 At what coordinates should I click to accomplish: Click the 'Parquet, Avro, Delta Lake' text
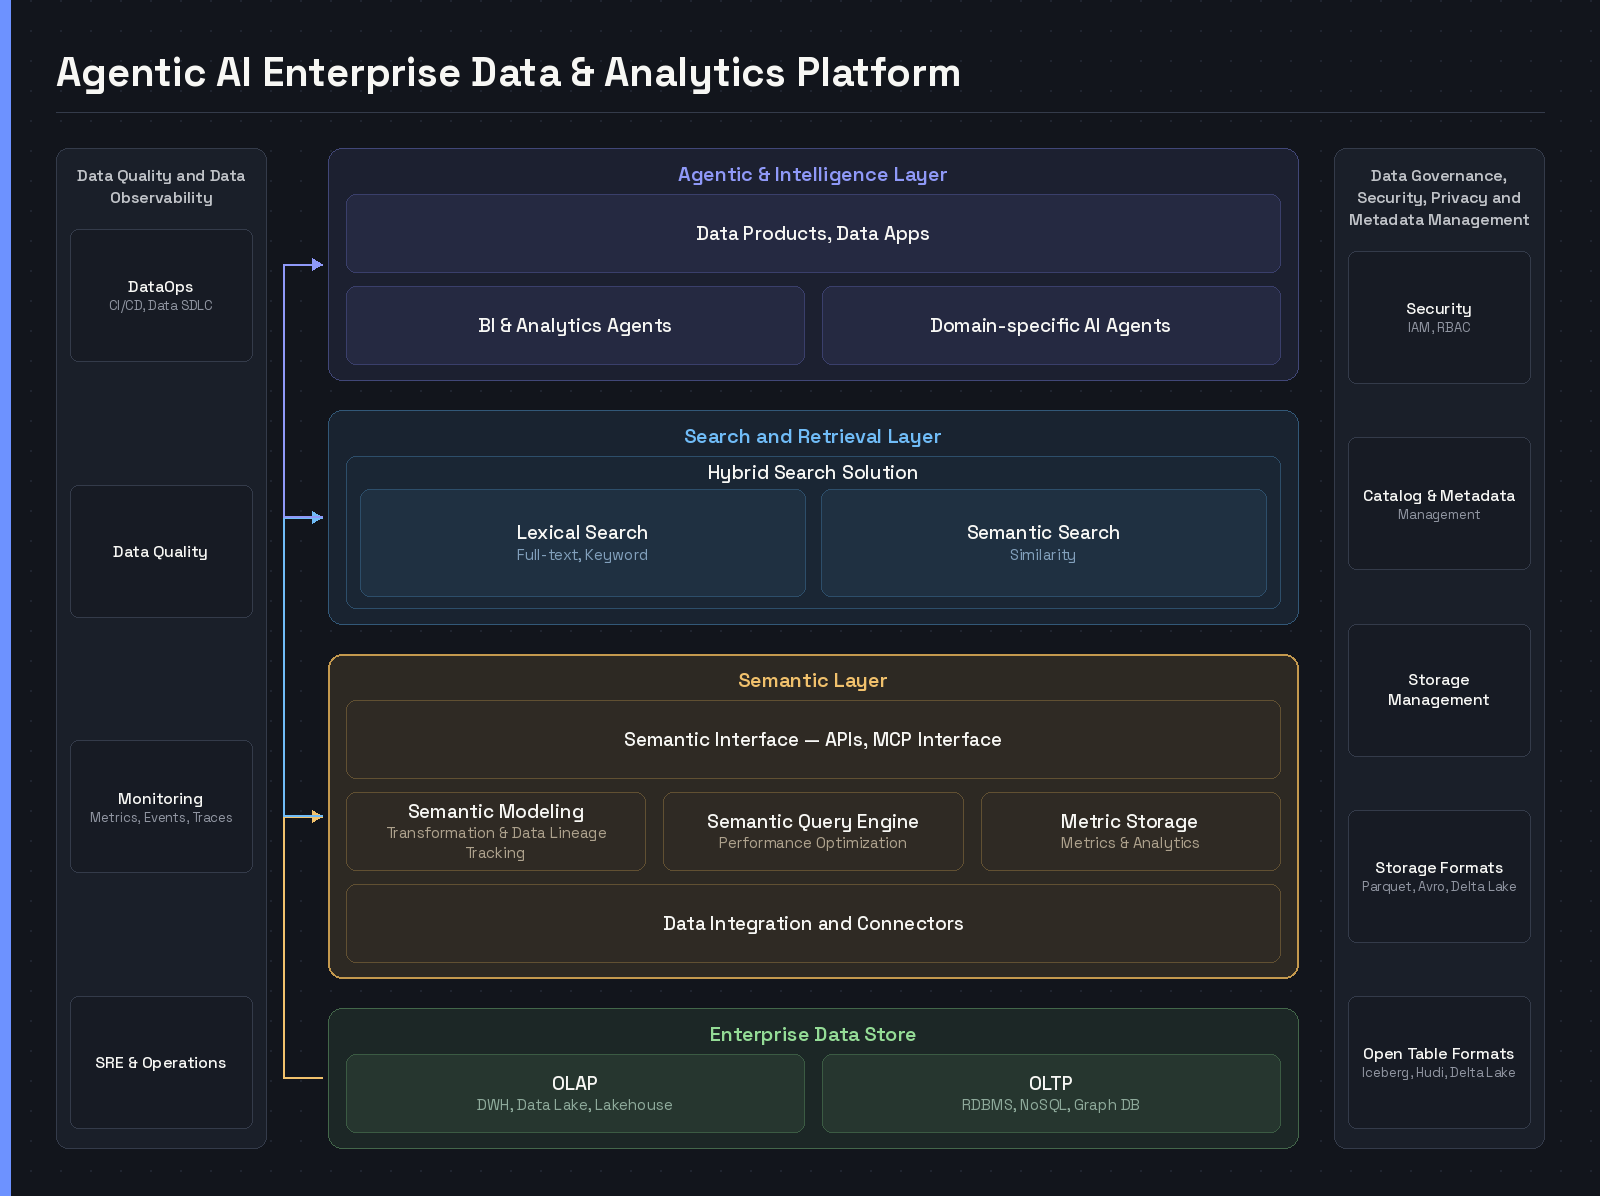[1439, 887]
